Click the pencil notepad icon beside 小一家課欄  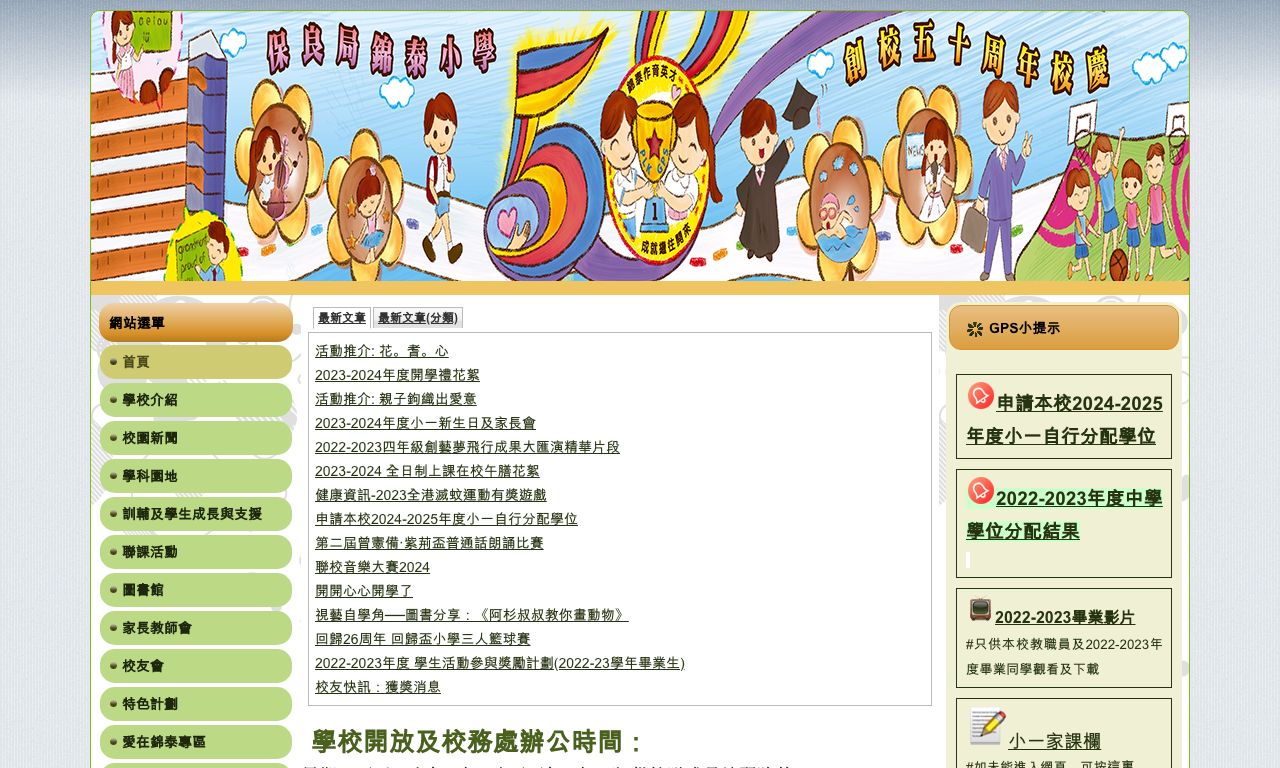coord(984,726)
